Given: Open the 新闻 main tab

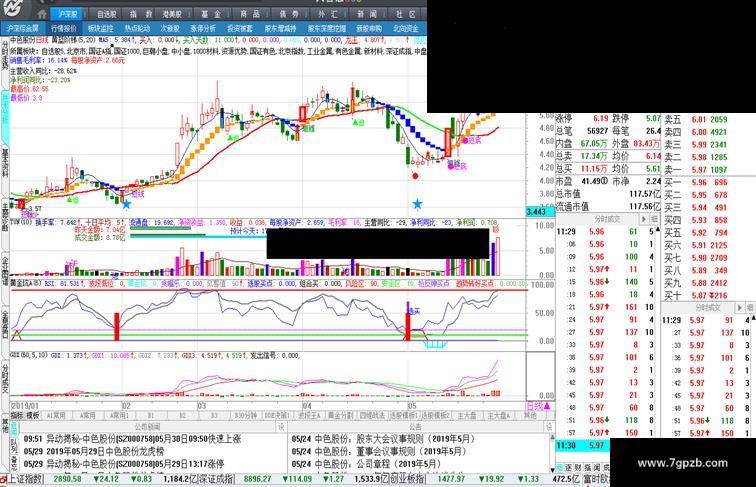Looking at the screenshot, I should coord(367,14).
